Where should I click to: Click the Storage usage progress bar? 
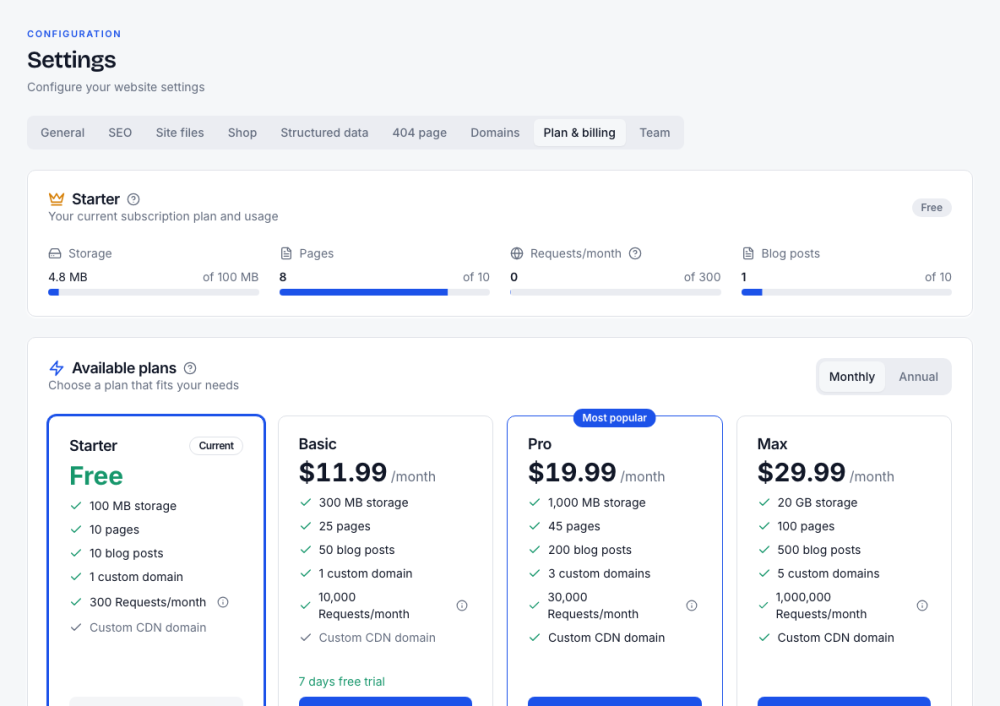154,292
